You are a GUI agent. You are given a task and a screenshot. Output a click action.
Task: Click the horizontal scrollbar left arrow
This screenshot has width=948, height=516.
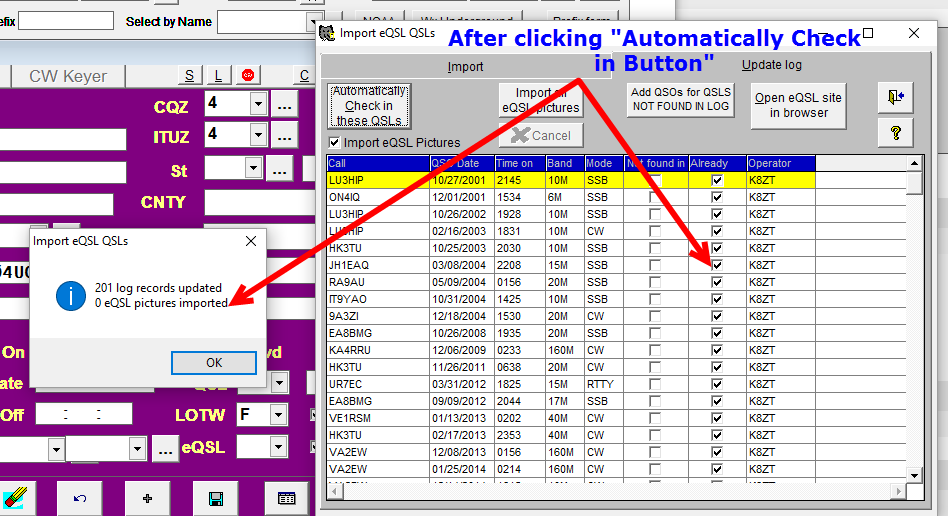tap(334, 491)
